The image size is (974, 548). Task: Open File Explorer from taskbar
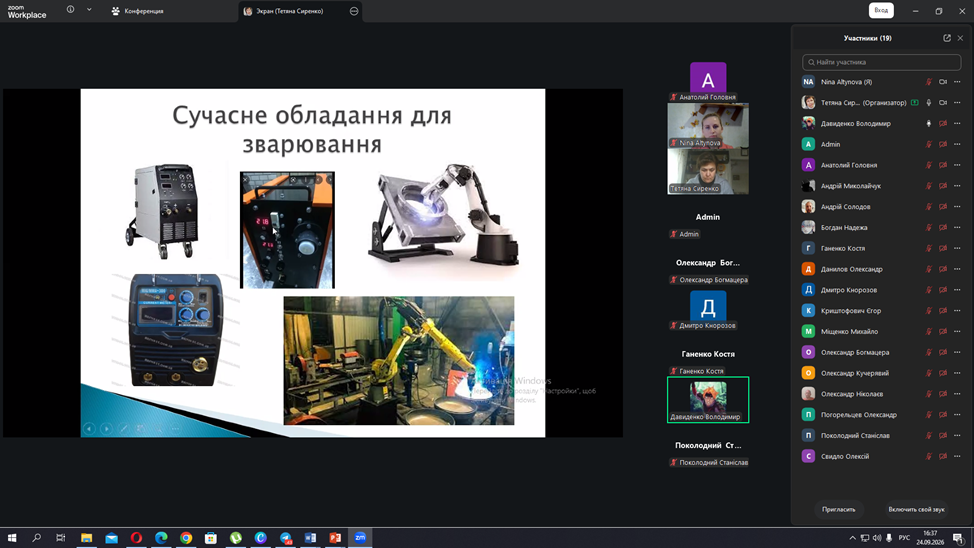click(x=86, y=537)
